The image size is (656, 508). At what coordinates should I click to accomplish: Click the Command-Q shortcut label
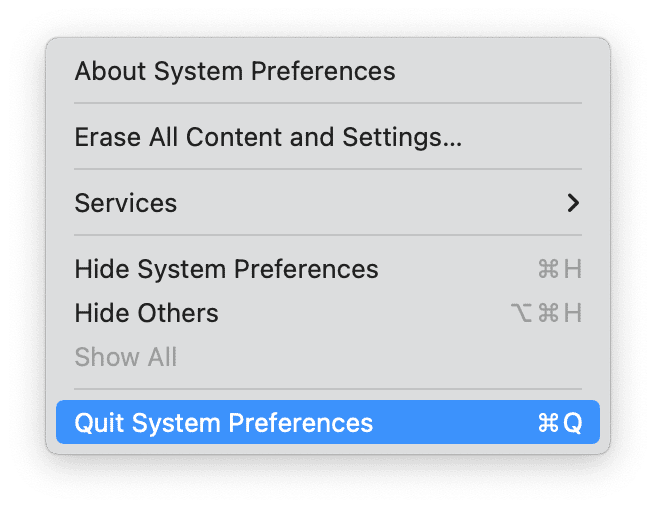click(x=560, y=423)
